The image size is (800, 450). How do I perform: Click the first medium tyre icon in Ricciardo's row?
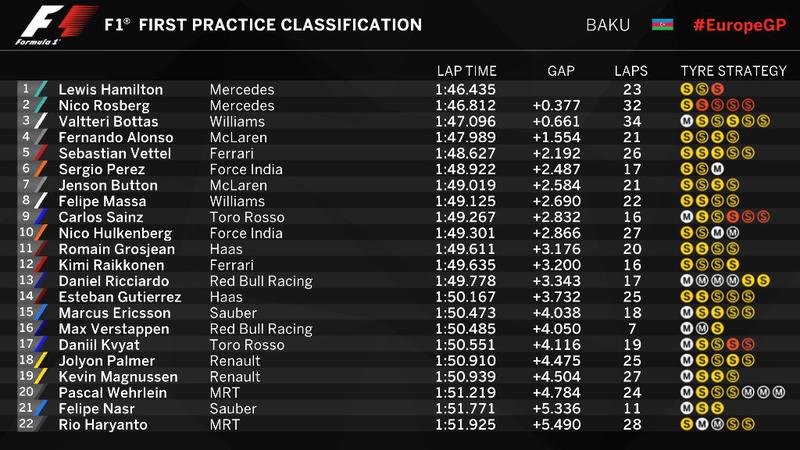(x=687, y=281)
